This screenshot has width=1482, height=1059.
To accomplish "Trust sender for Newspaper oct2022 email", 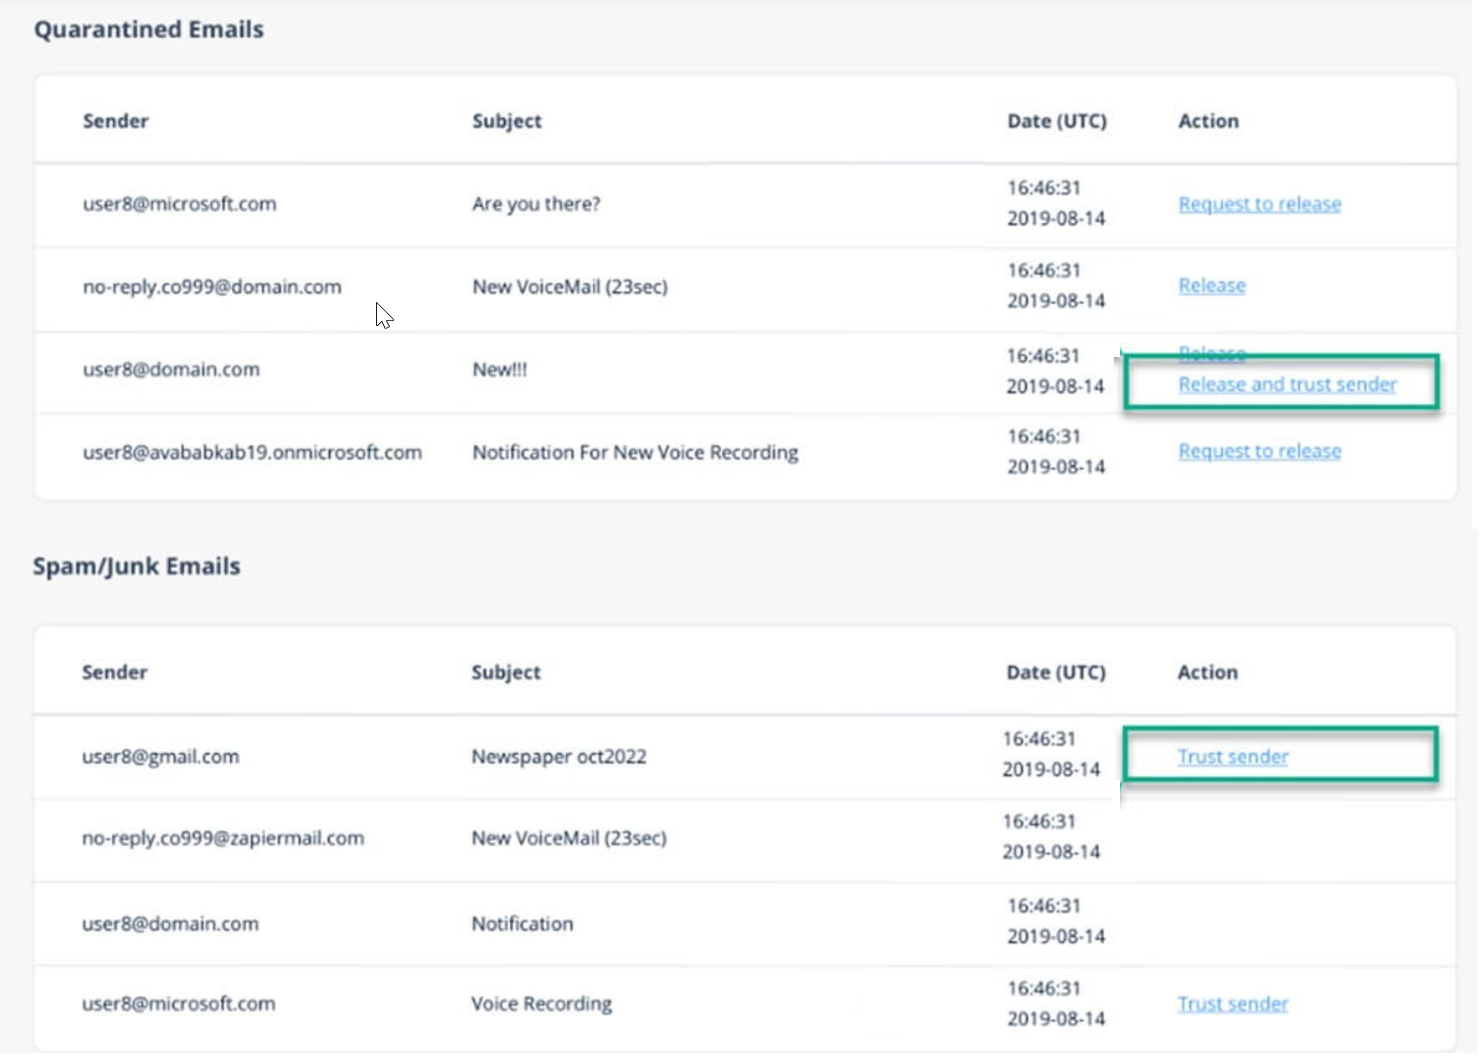I will tap(1232, 757).
